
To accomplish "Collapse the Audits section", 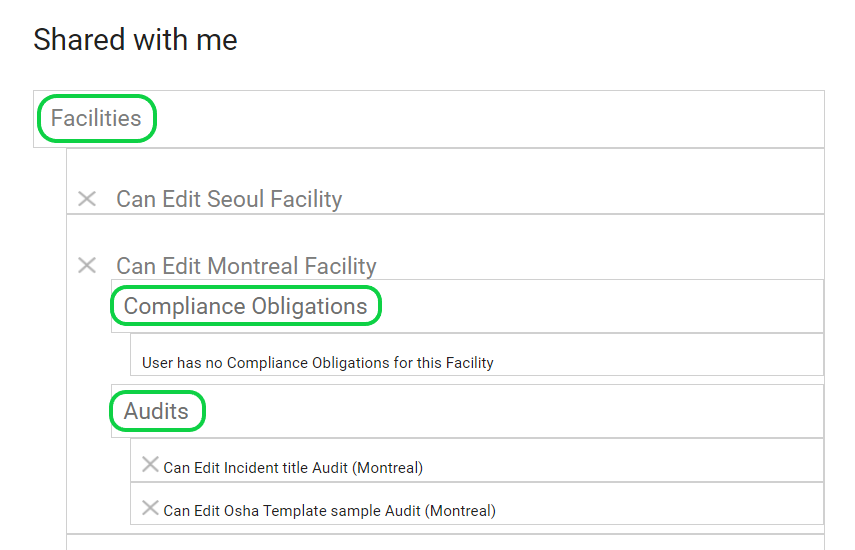I will pos(156,411).
